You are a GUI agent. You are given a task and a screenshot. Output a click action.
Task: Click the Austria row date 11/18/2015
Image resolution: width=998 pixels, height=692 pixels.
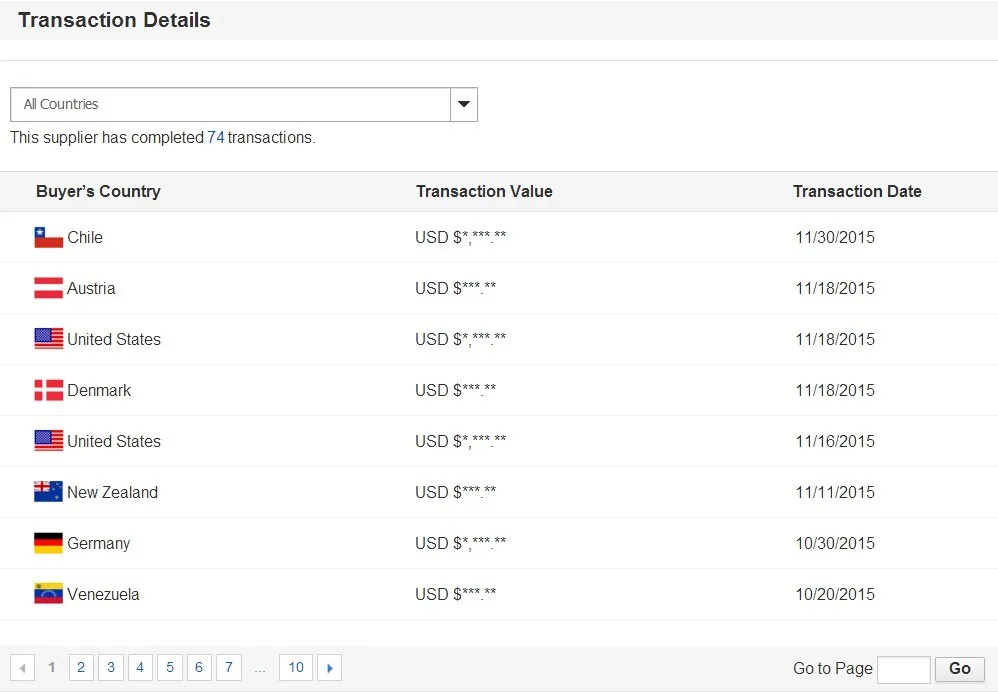click(835, 288)
